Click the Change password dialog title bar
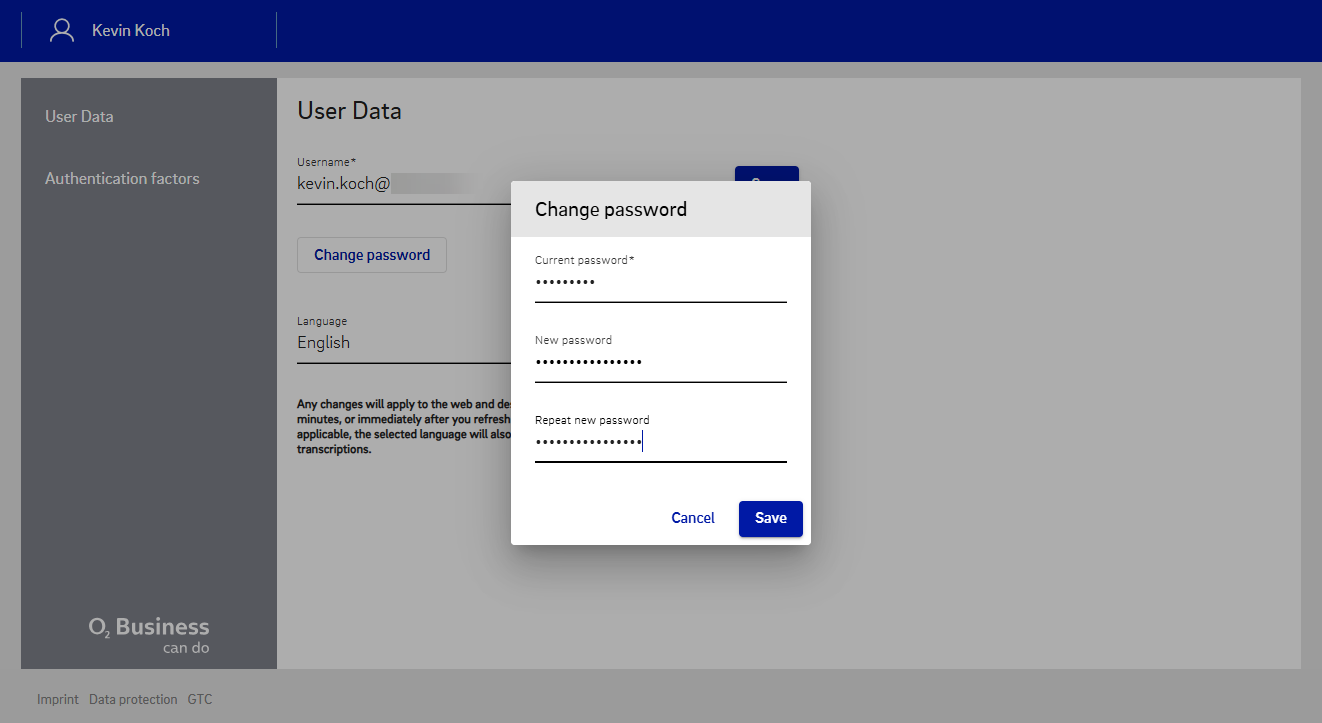The width and height of the screenshot is (1322, 723). (660, 209)
